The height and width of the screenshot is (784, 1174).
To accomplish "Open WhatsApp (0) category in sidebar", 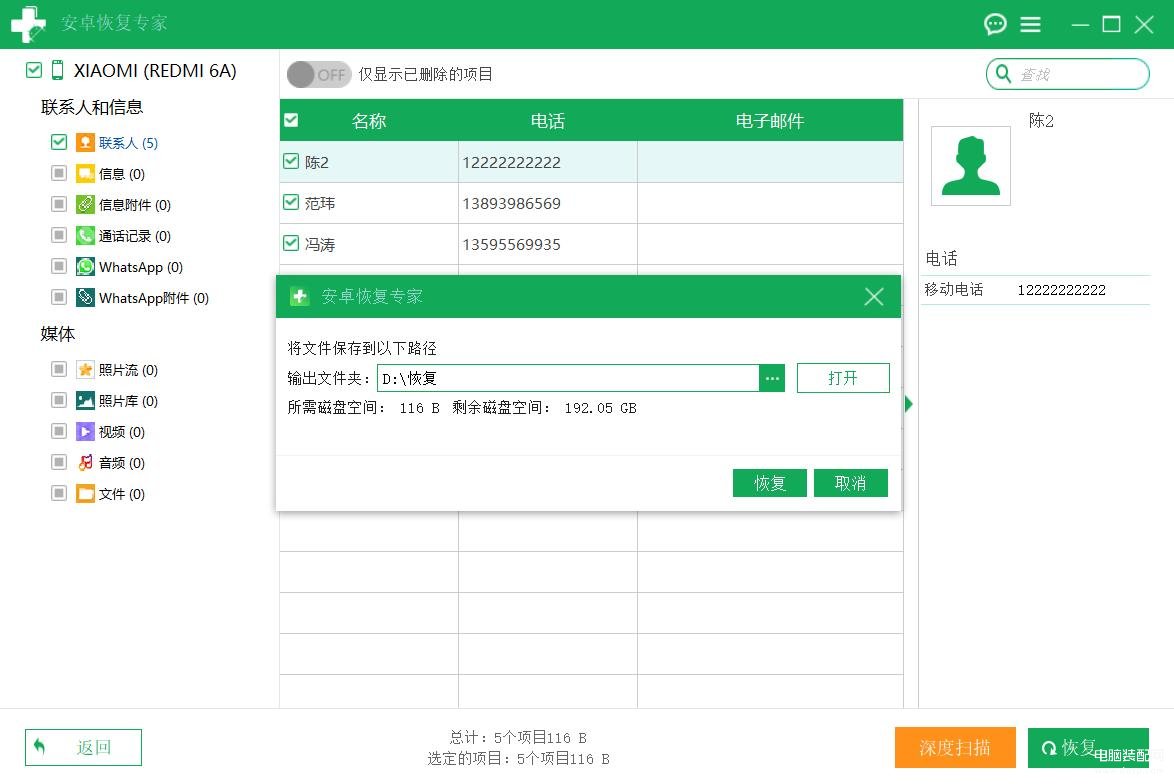I will point(141,267).
